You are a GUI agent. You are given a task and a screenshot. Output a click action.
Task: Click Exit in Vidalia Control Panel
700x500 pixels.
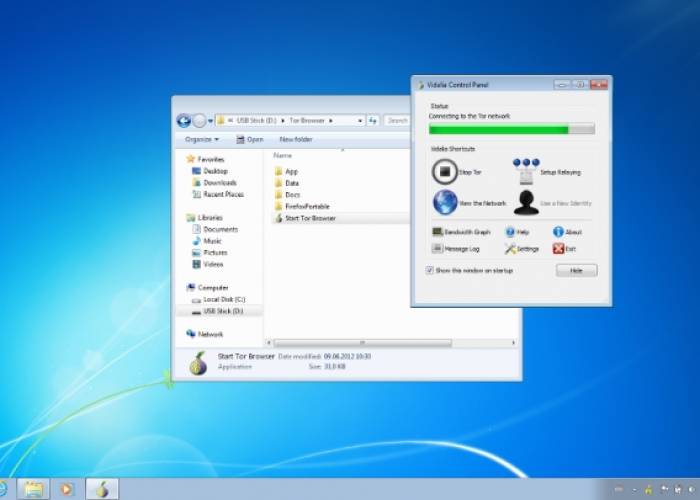click(564, 249)
